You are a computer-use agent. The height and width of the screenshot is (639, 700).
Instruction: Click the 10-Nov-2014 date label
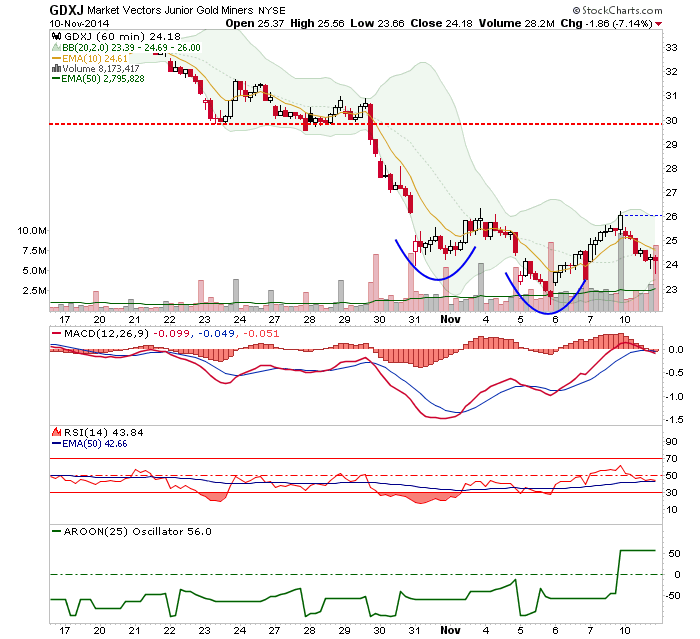coord(79,24)
